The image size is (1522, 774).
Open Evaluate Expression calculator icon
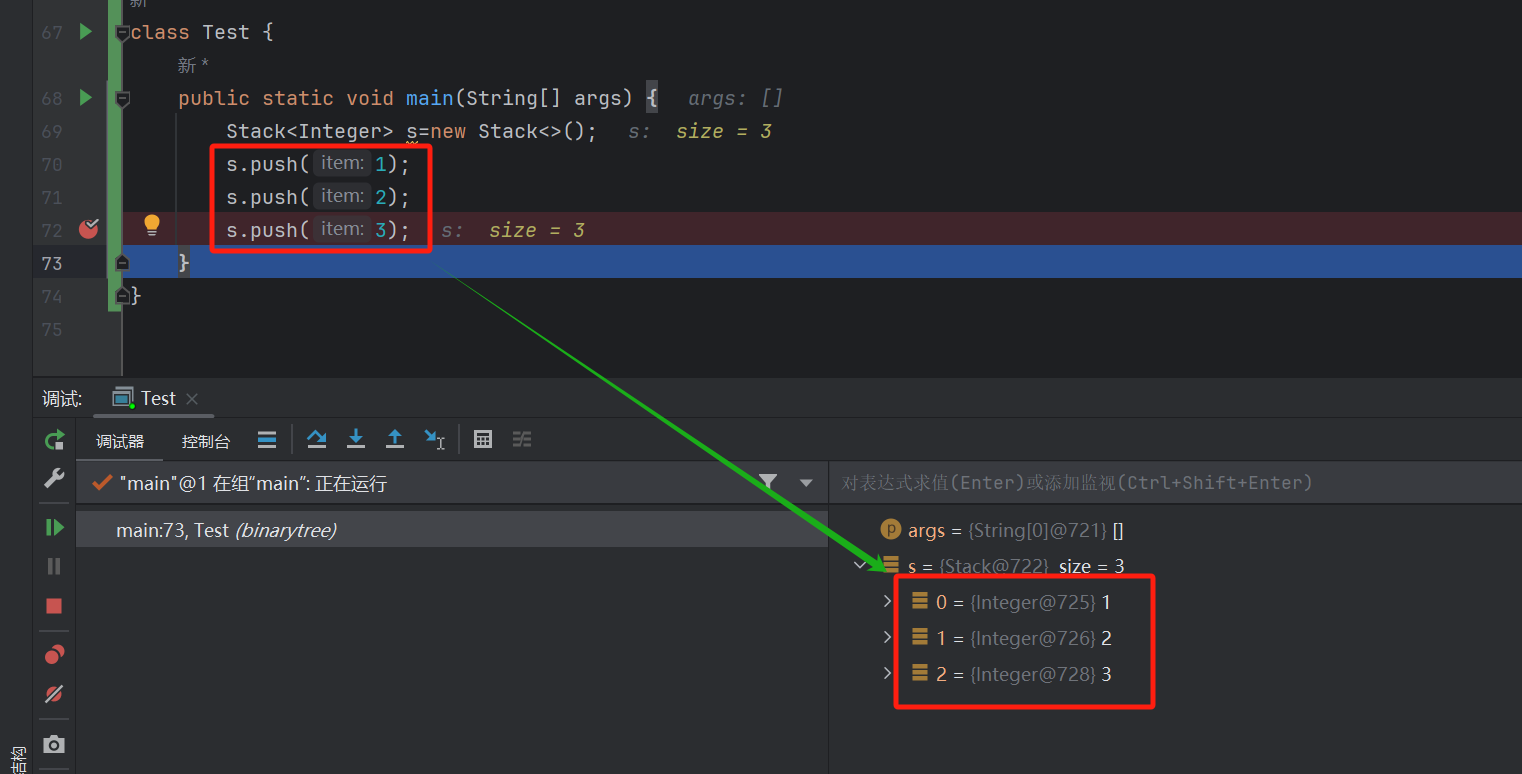point(483,439)
